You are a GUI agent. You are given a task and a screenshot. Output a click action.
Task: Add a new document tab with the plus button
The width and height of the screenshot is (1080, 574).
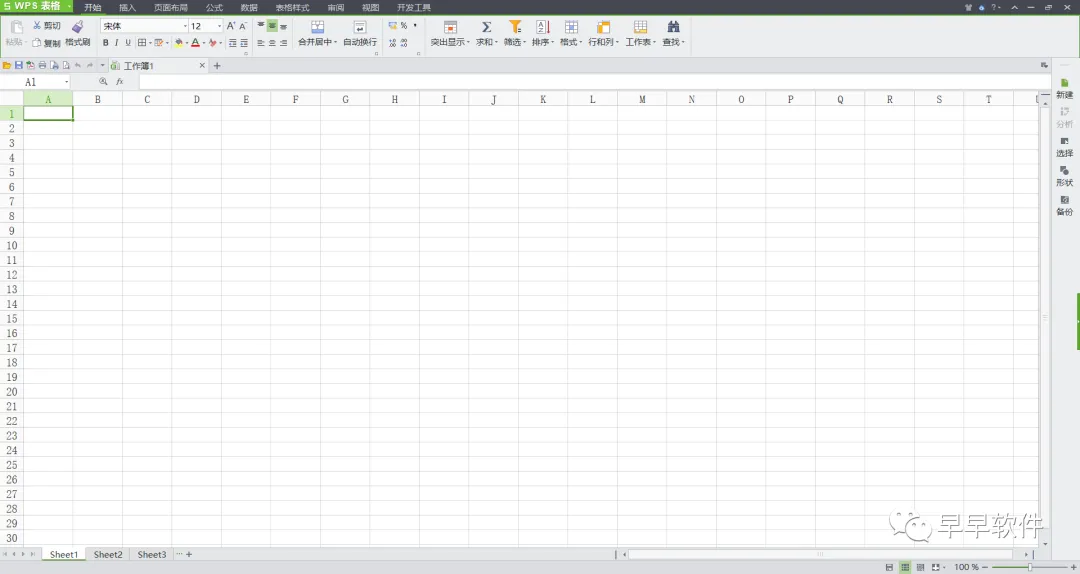click(217, 65)
